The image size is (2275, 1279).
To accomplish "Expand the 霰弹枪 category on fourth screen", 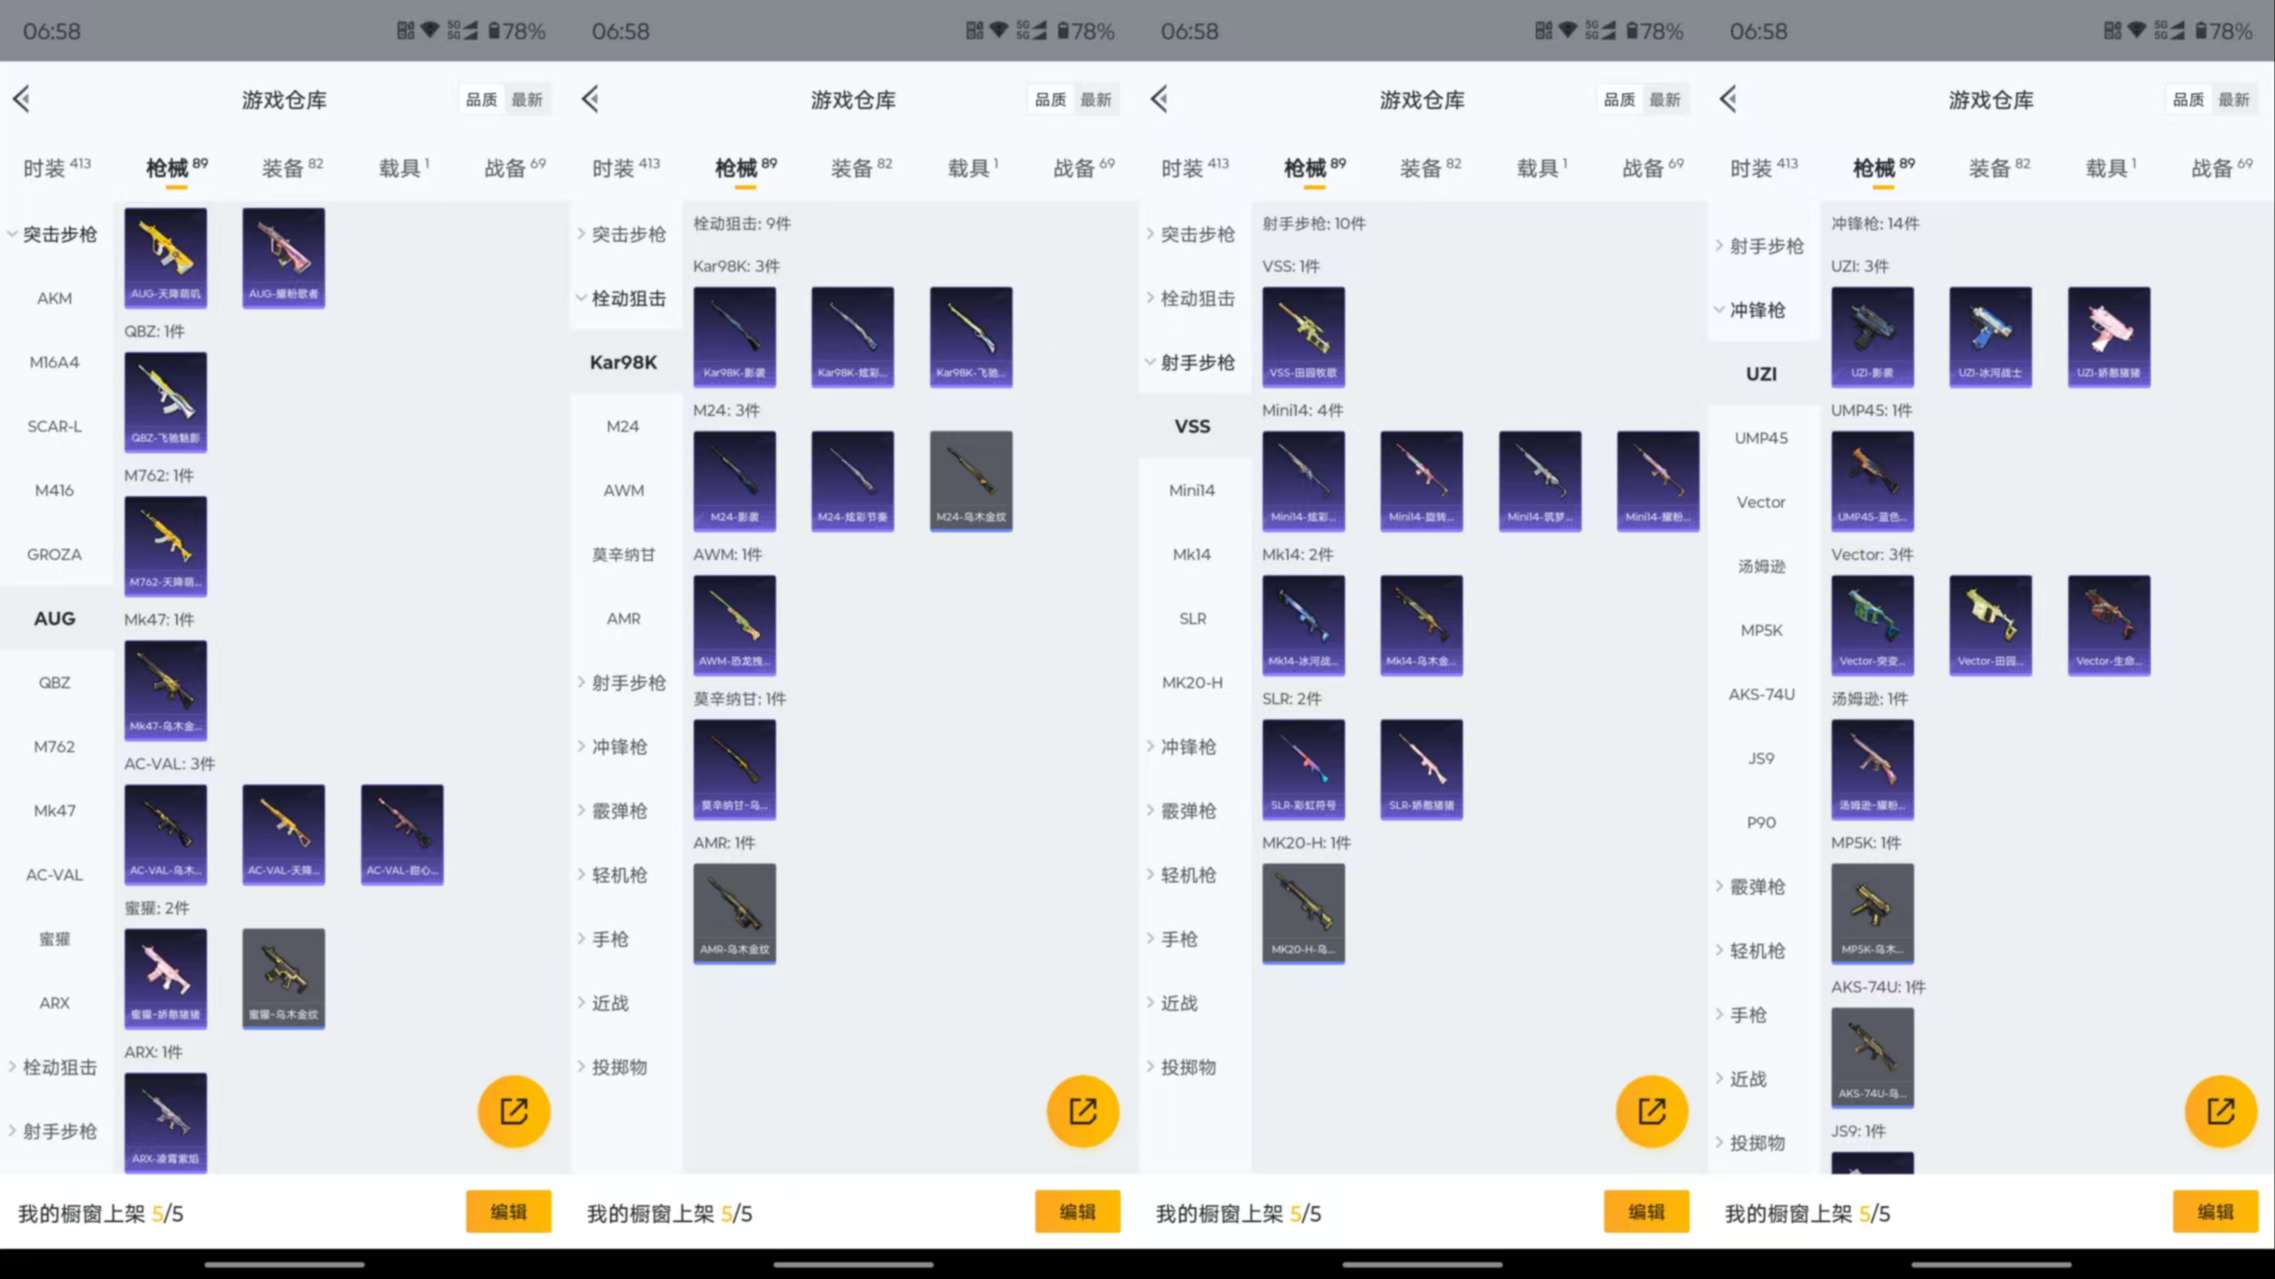I will point(1757,886).
